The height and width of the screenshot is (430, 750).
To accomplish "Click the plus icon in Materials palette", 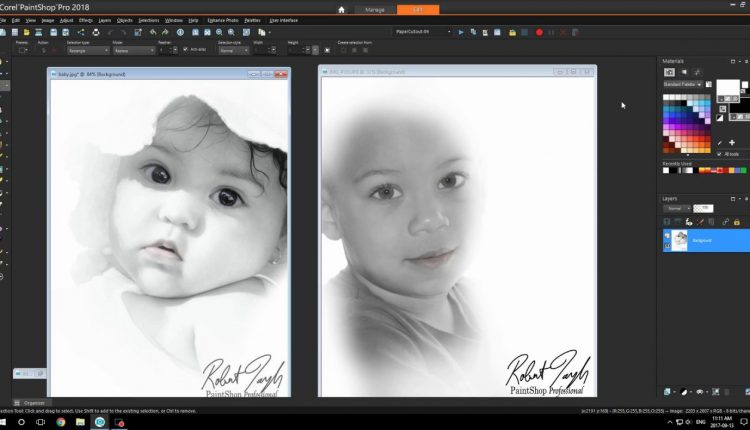I will click(x=732, y=143).
